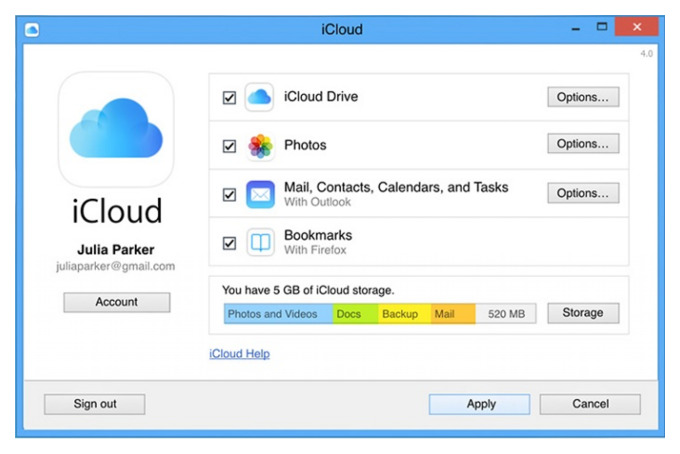Image resolution: width=680 pixels, height=454 pixels.
Task: Click the Photos label text
Action: point(305,145)
